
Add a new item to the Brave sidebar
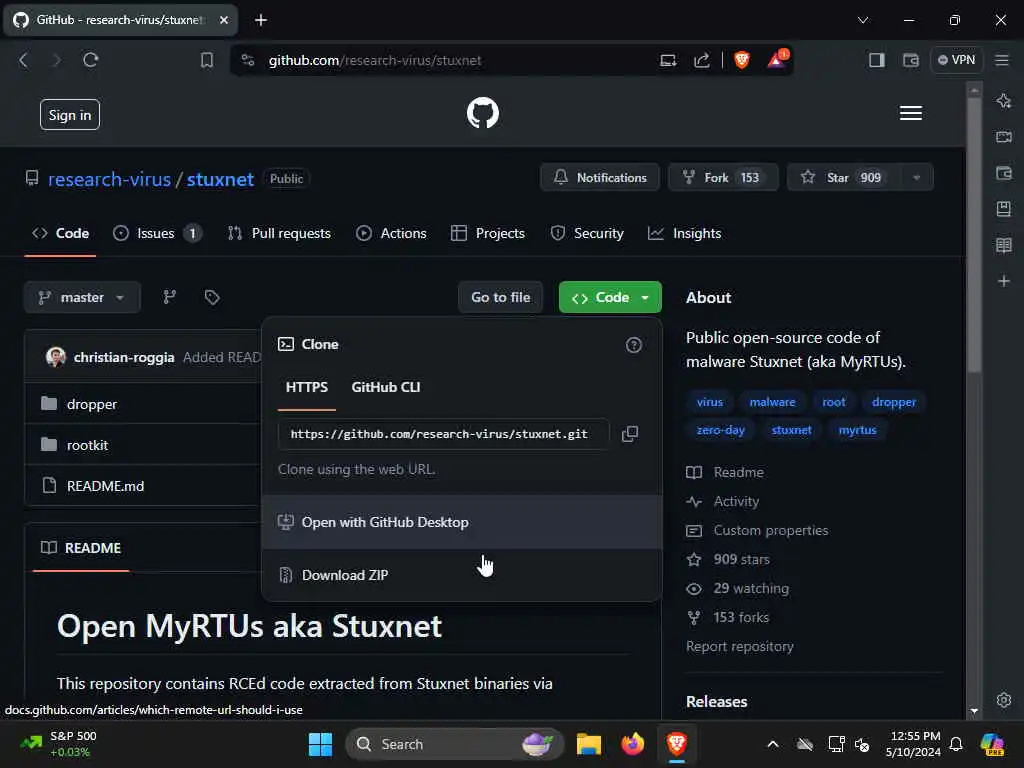coord(1004,281)
